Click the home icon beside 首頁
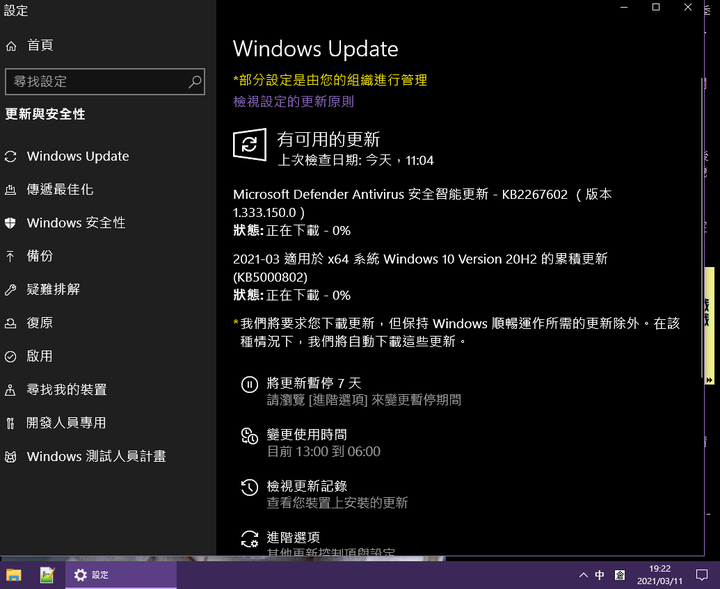Screen dimensions: 720x589 (11, 46)
